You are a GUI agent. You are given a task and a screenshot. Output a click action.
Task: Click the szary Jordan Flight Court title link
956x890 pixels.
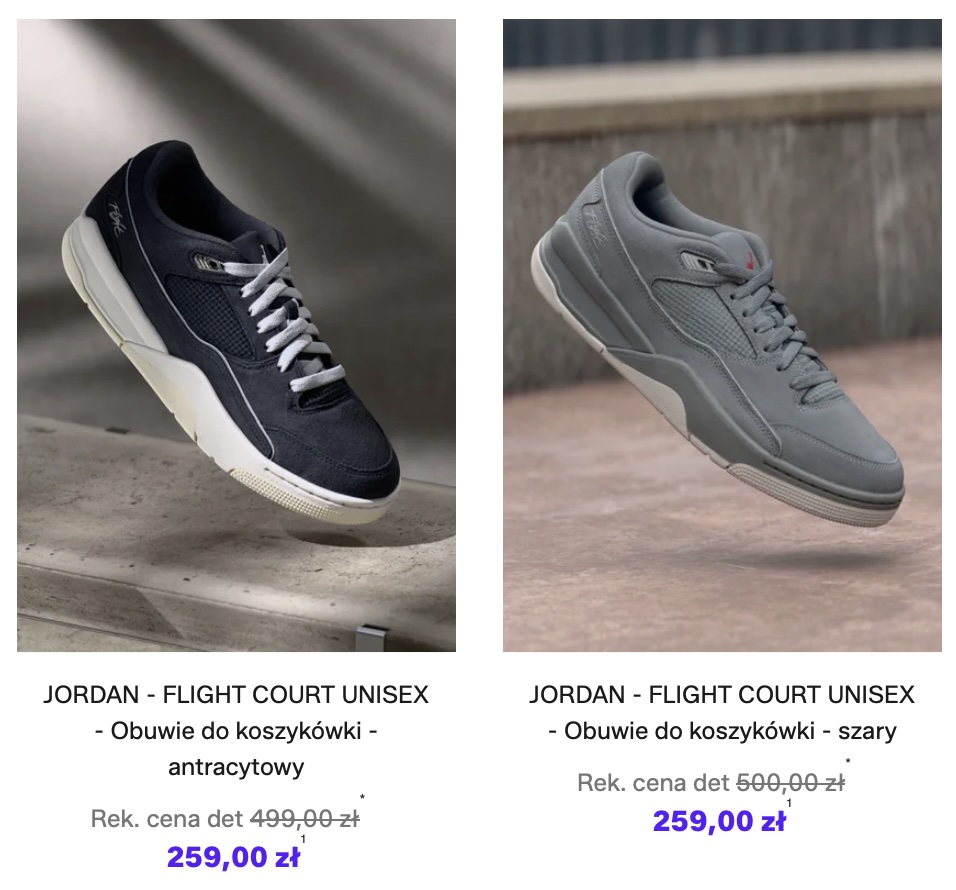(x=722, y=713)
